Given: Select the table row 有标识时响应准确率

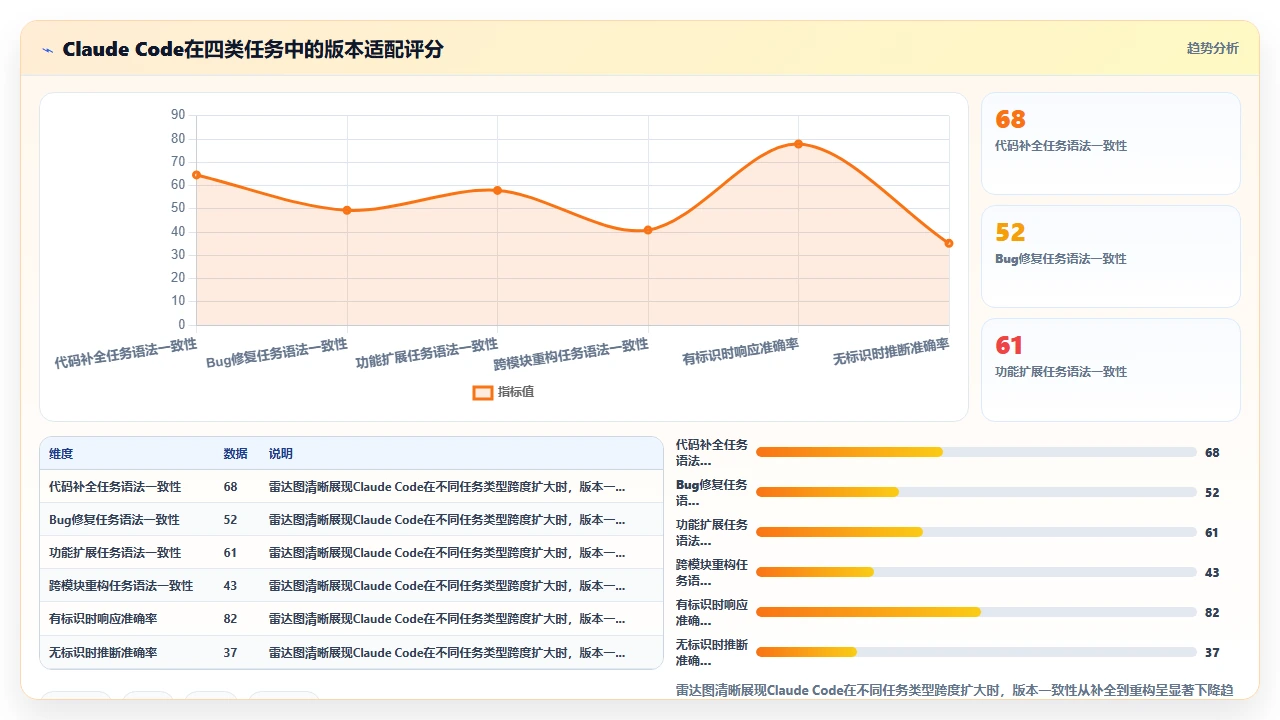Looking at the screenshot, I should pos(351,619).
